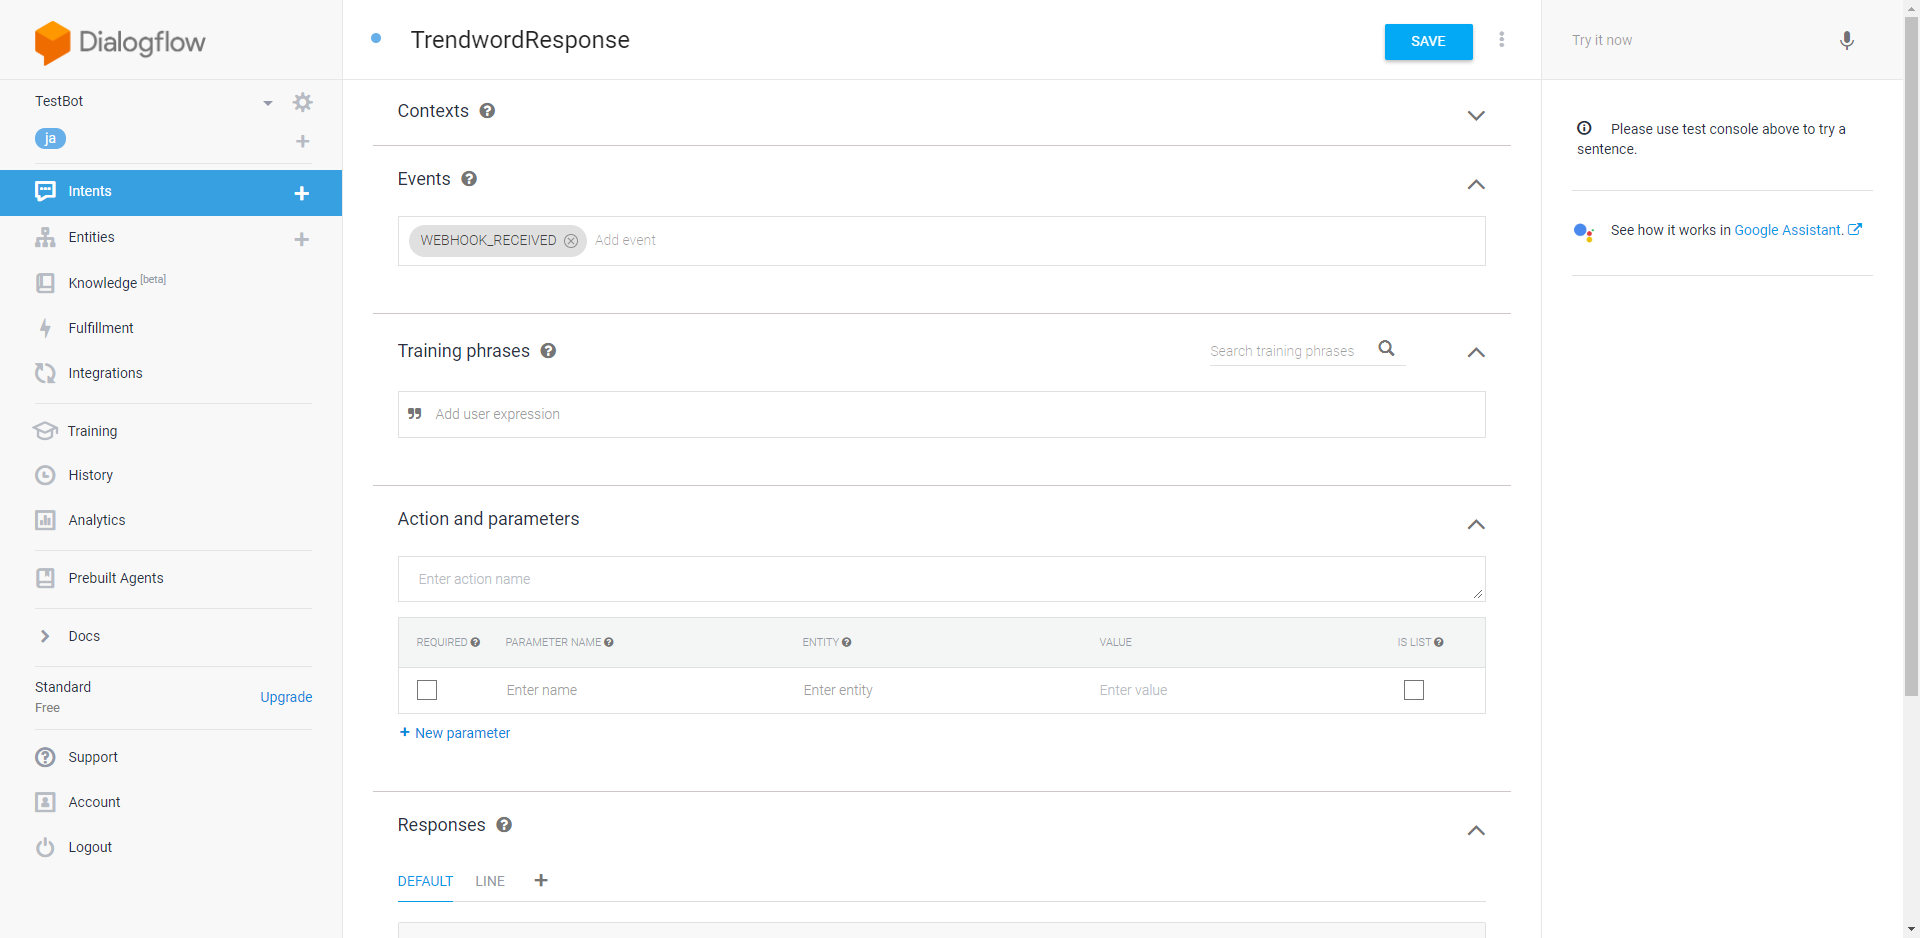1920x938 pixels.
Task: Switch to the LINE response tab
Action: 489,881
